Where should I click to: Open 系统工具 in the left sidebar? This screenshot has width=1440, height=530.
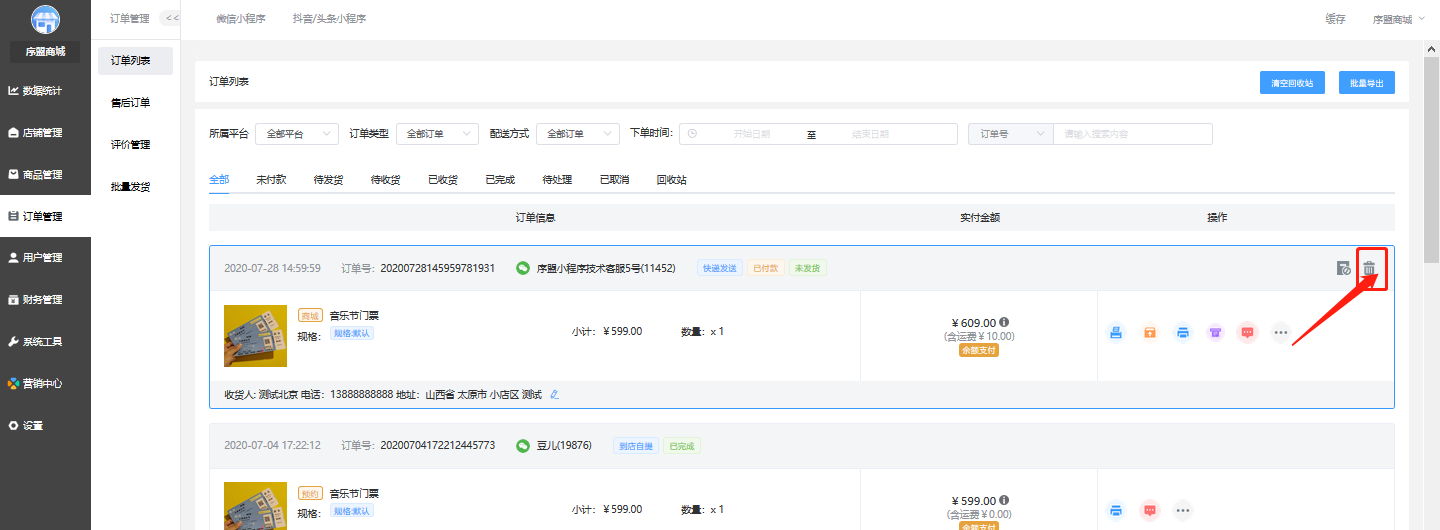45,342
